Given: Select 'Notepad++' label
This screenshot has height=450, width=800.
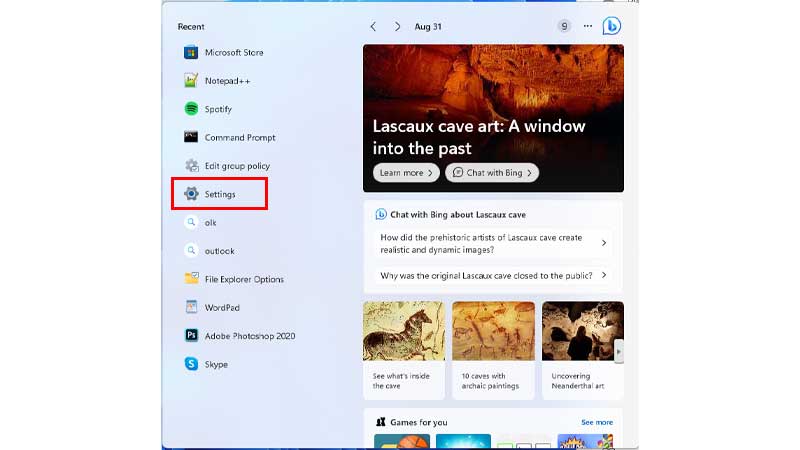Looking at the screenshot, I should [228, 81].
